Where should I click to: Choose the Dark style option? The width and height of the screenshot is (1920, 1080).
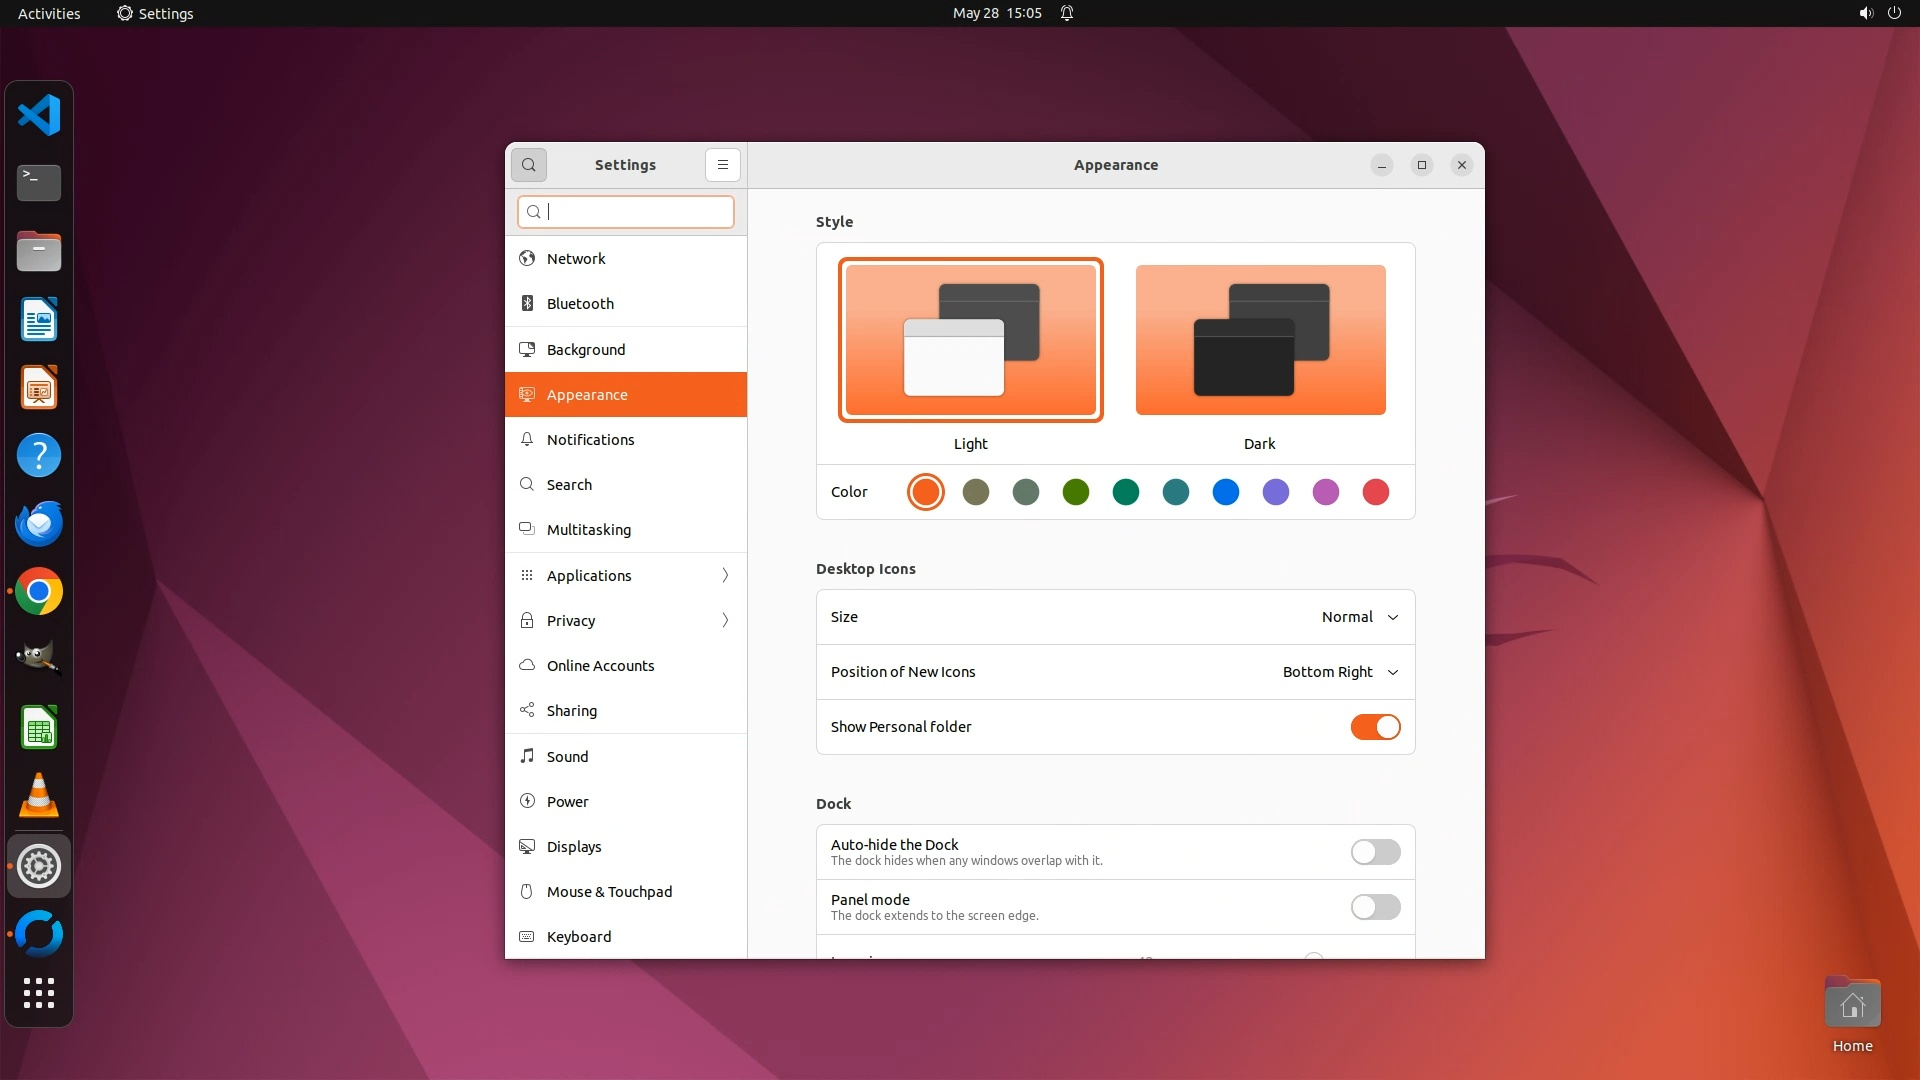click(x=1260, y=340)
